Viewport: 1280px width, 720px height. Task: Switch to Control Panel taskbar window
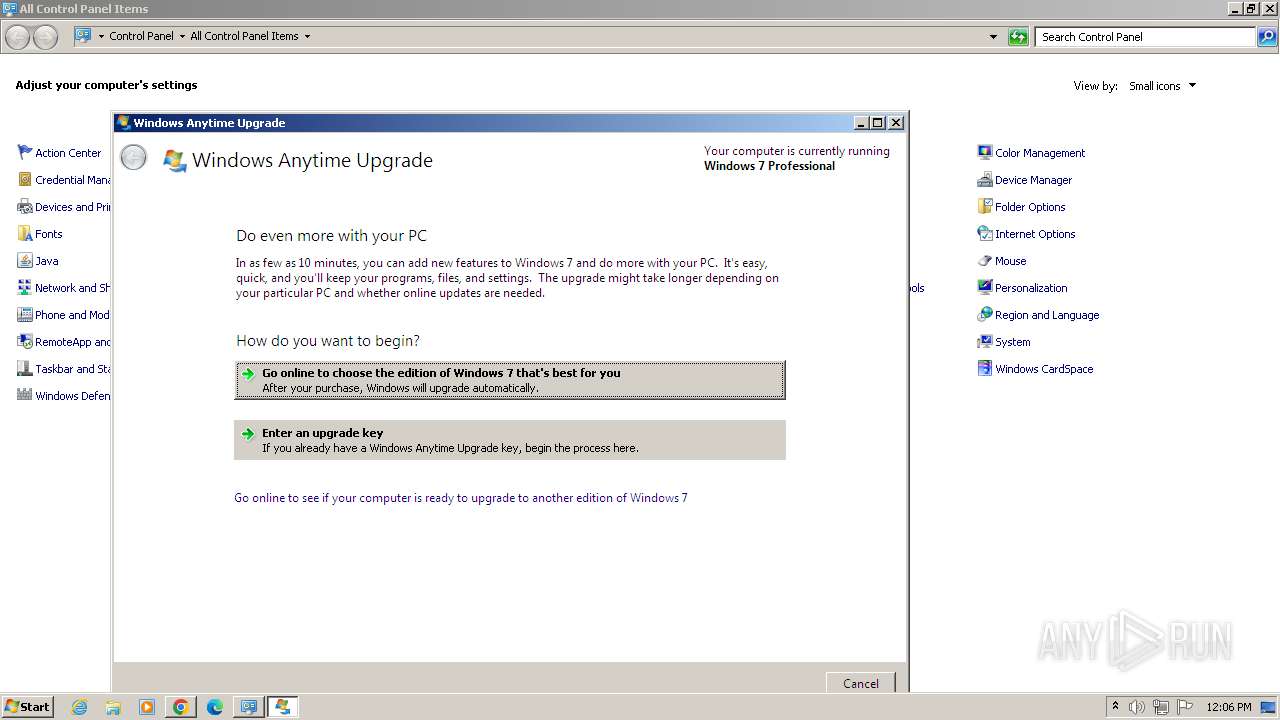click(x=249, y=707)
